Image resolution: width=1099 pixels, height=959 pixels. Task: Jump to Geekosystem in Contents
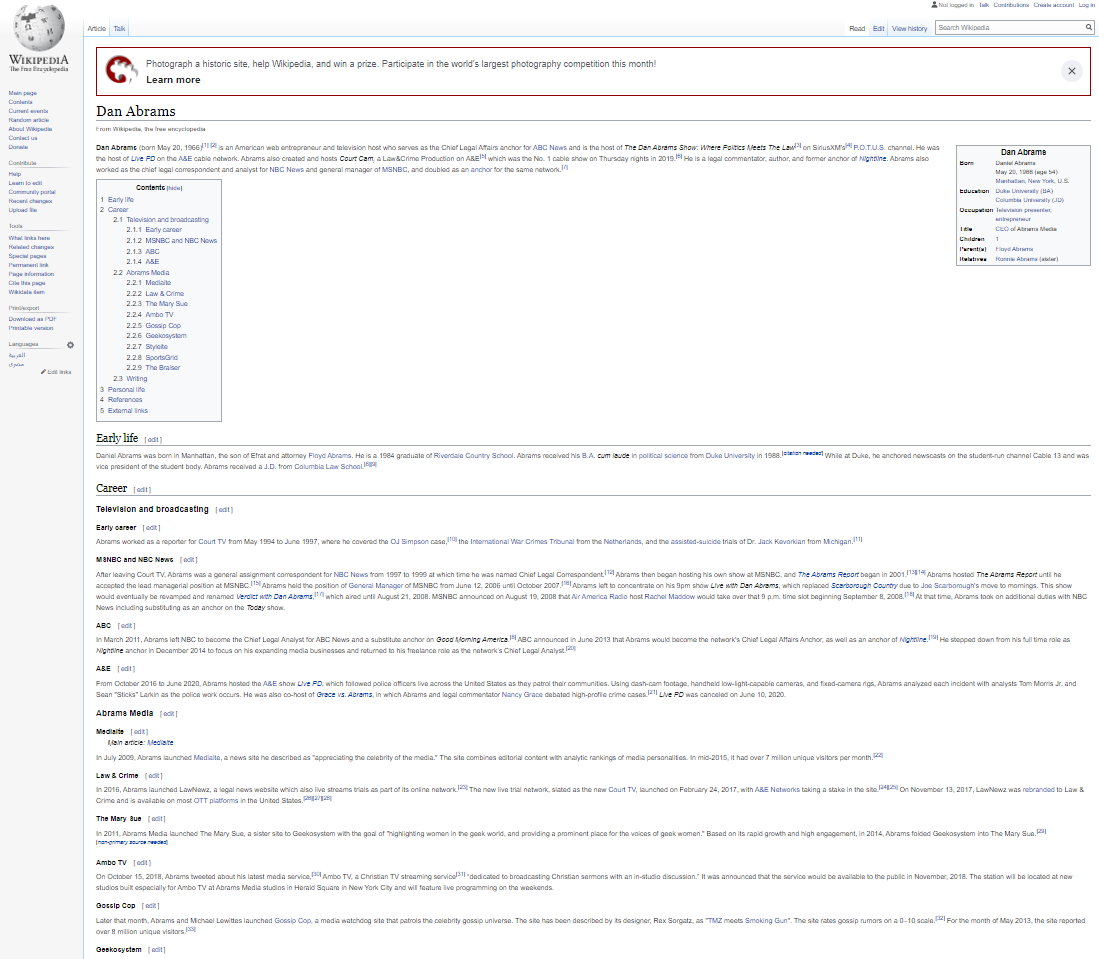tap(166, 336)
